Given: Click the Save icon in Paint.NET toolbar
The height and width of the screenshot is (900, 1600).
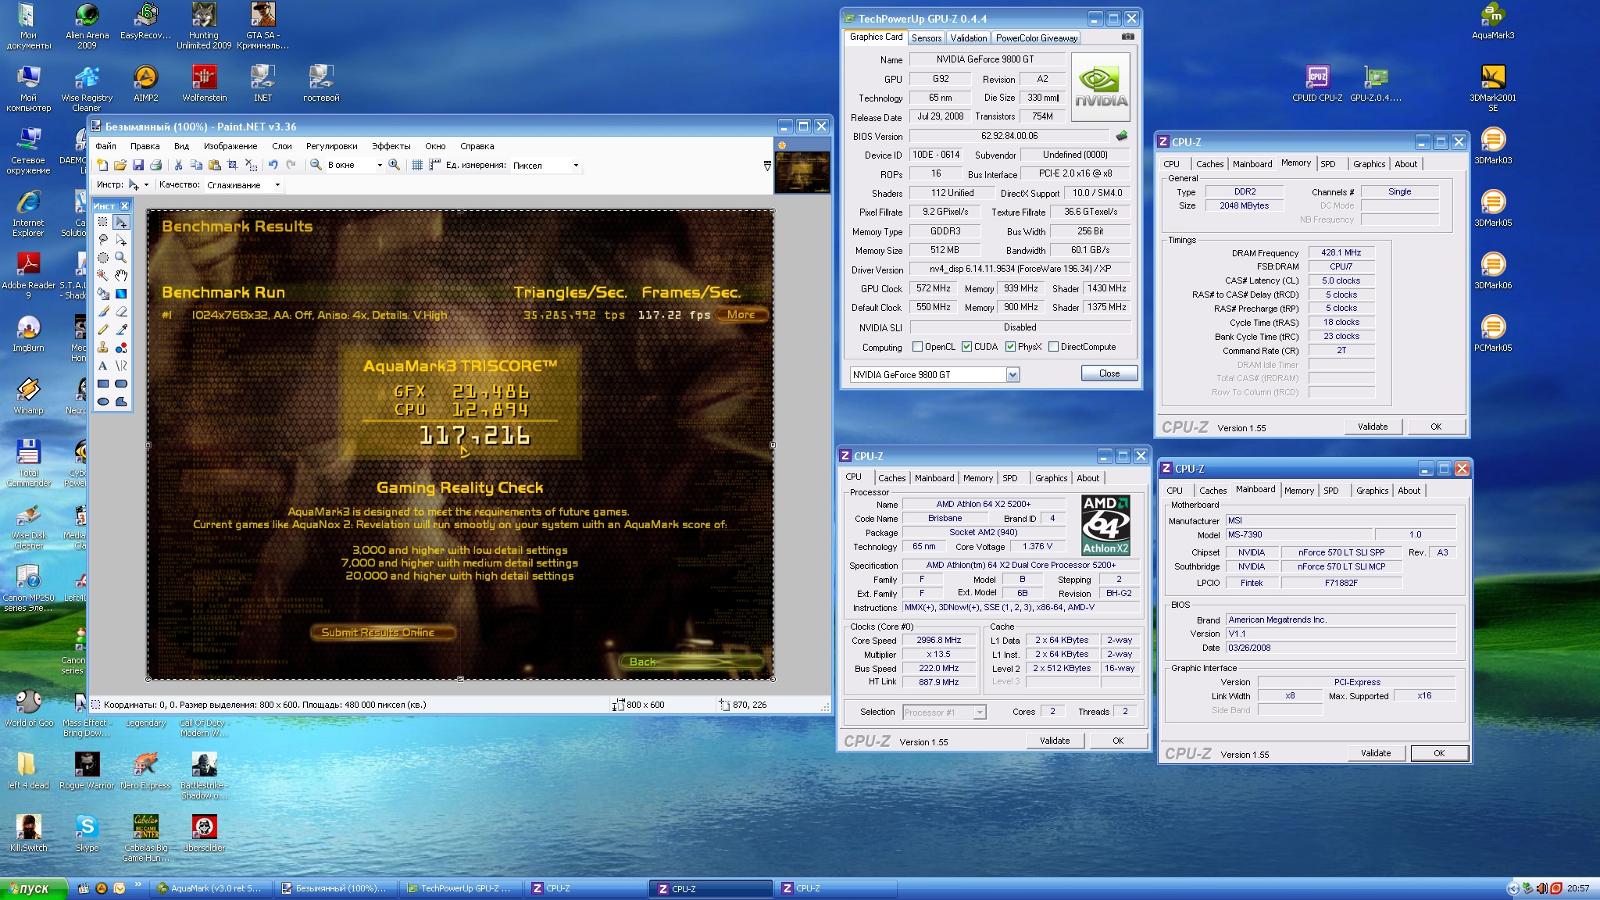Looking at the screenshot, I should click(138, 165).
